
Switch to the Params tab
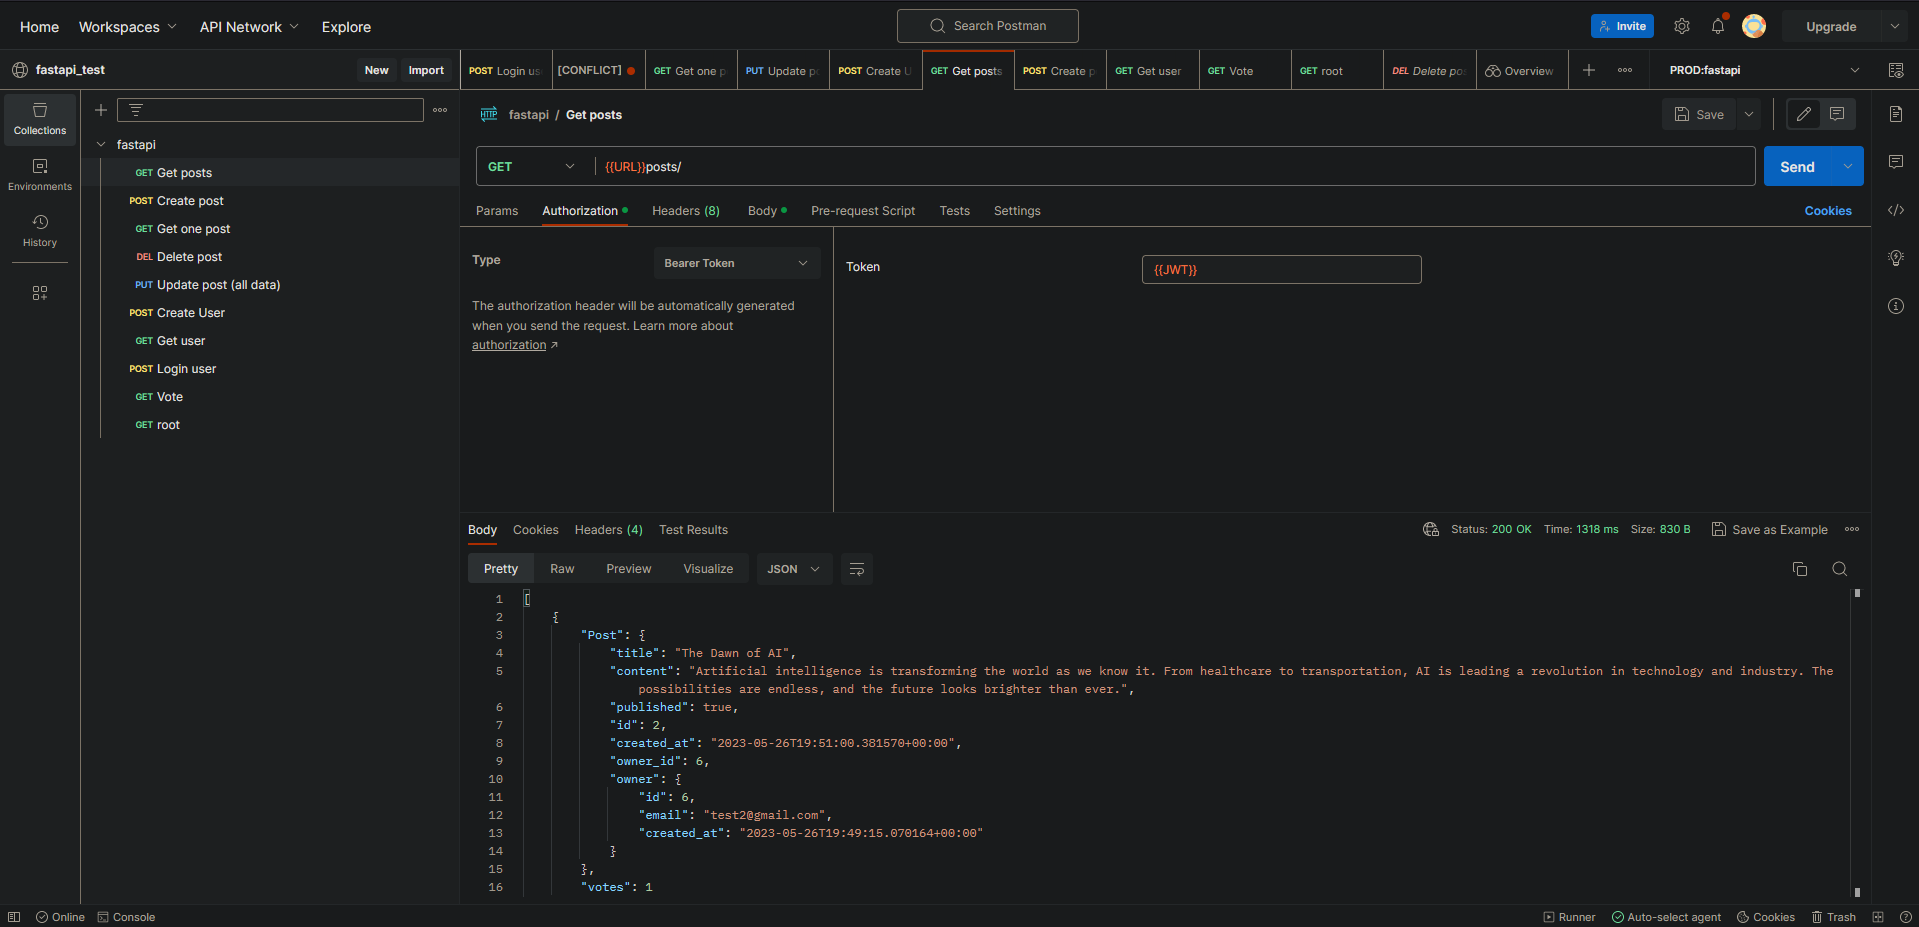[x=497, y=211]
